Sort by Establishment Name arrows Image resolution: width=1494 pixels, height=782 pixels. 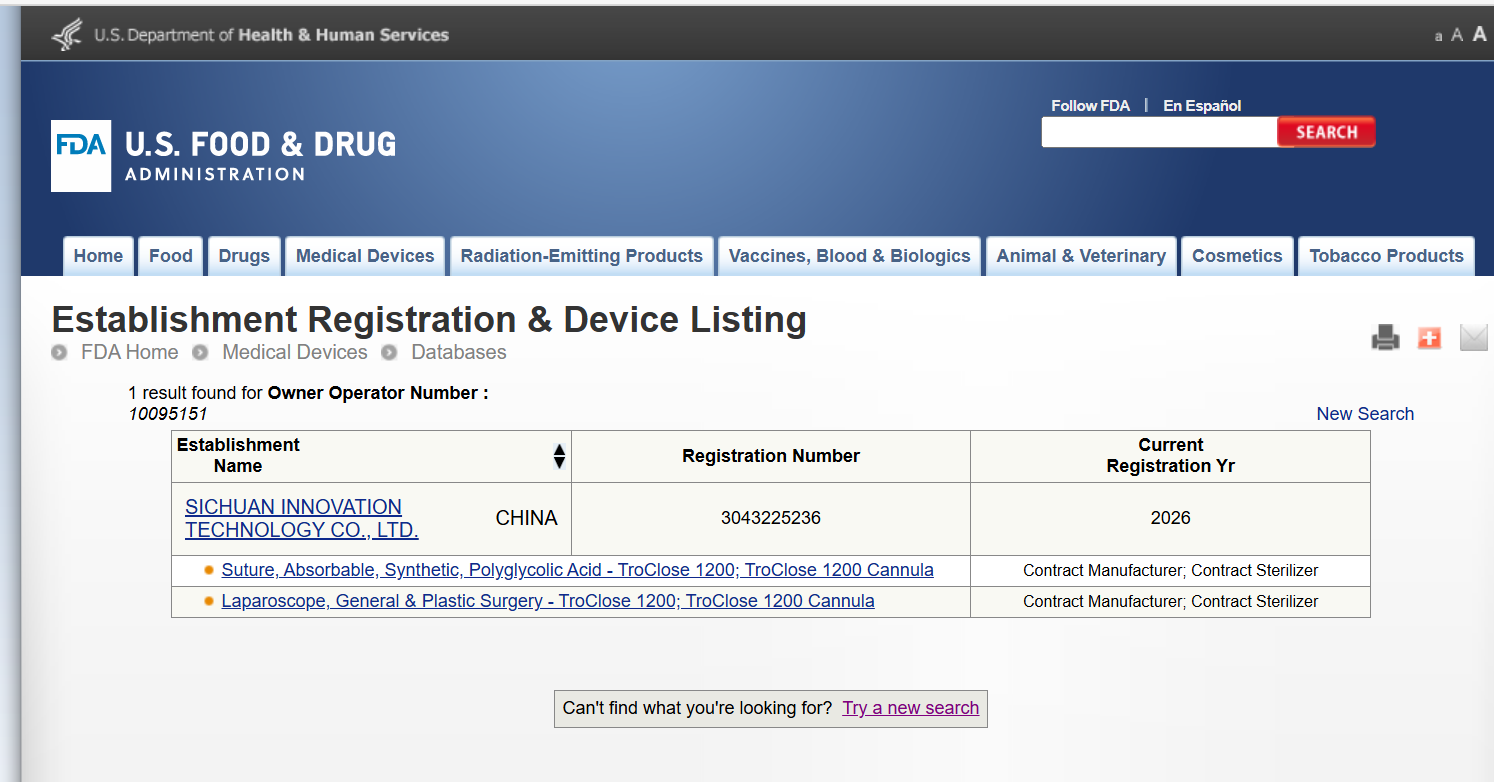pos(559,456)
